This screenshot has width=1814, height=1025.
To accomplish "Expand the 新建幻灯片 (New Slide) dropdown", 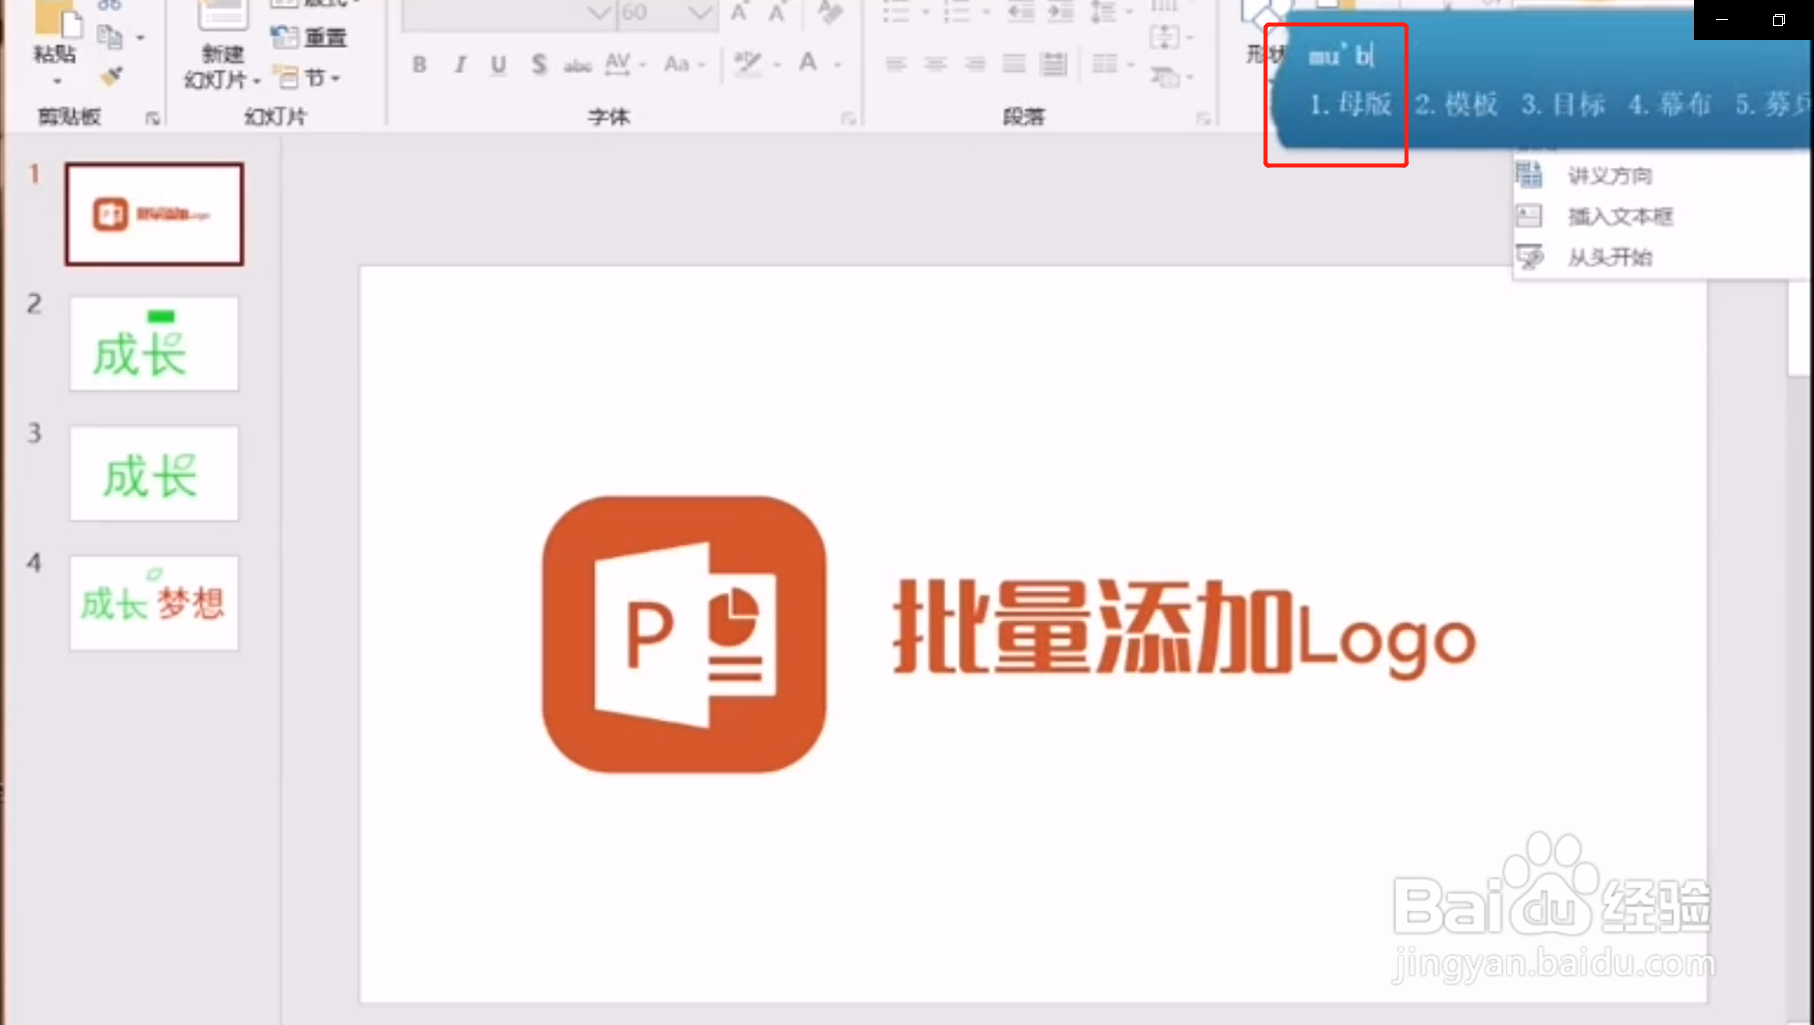I will coord(257,80).
